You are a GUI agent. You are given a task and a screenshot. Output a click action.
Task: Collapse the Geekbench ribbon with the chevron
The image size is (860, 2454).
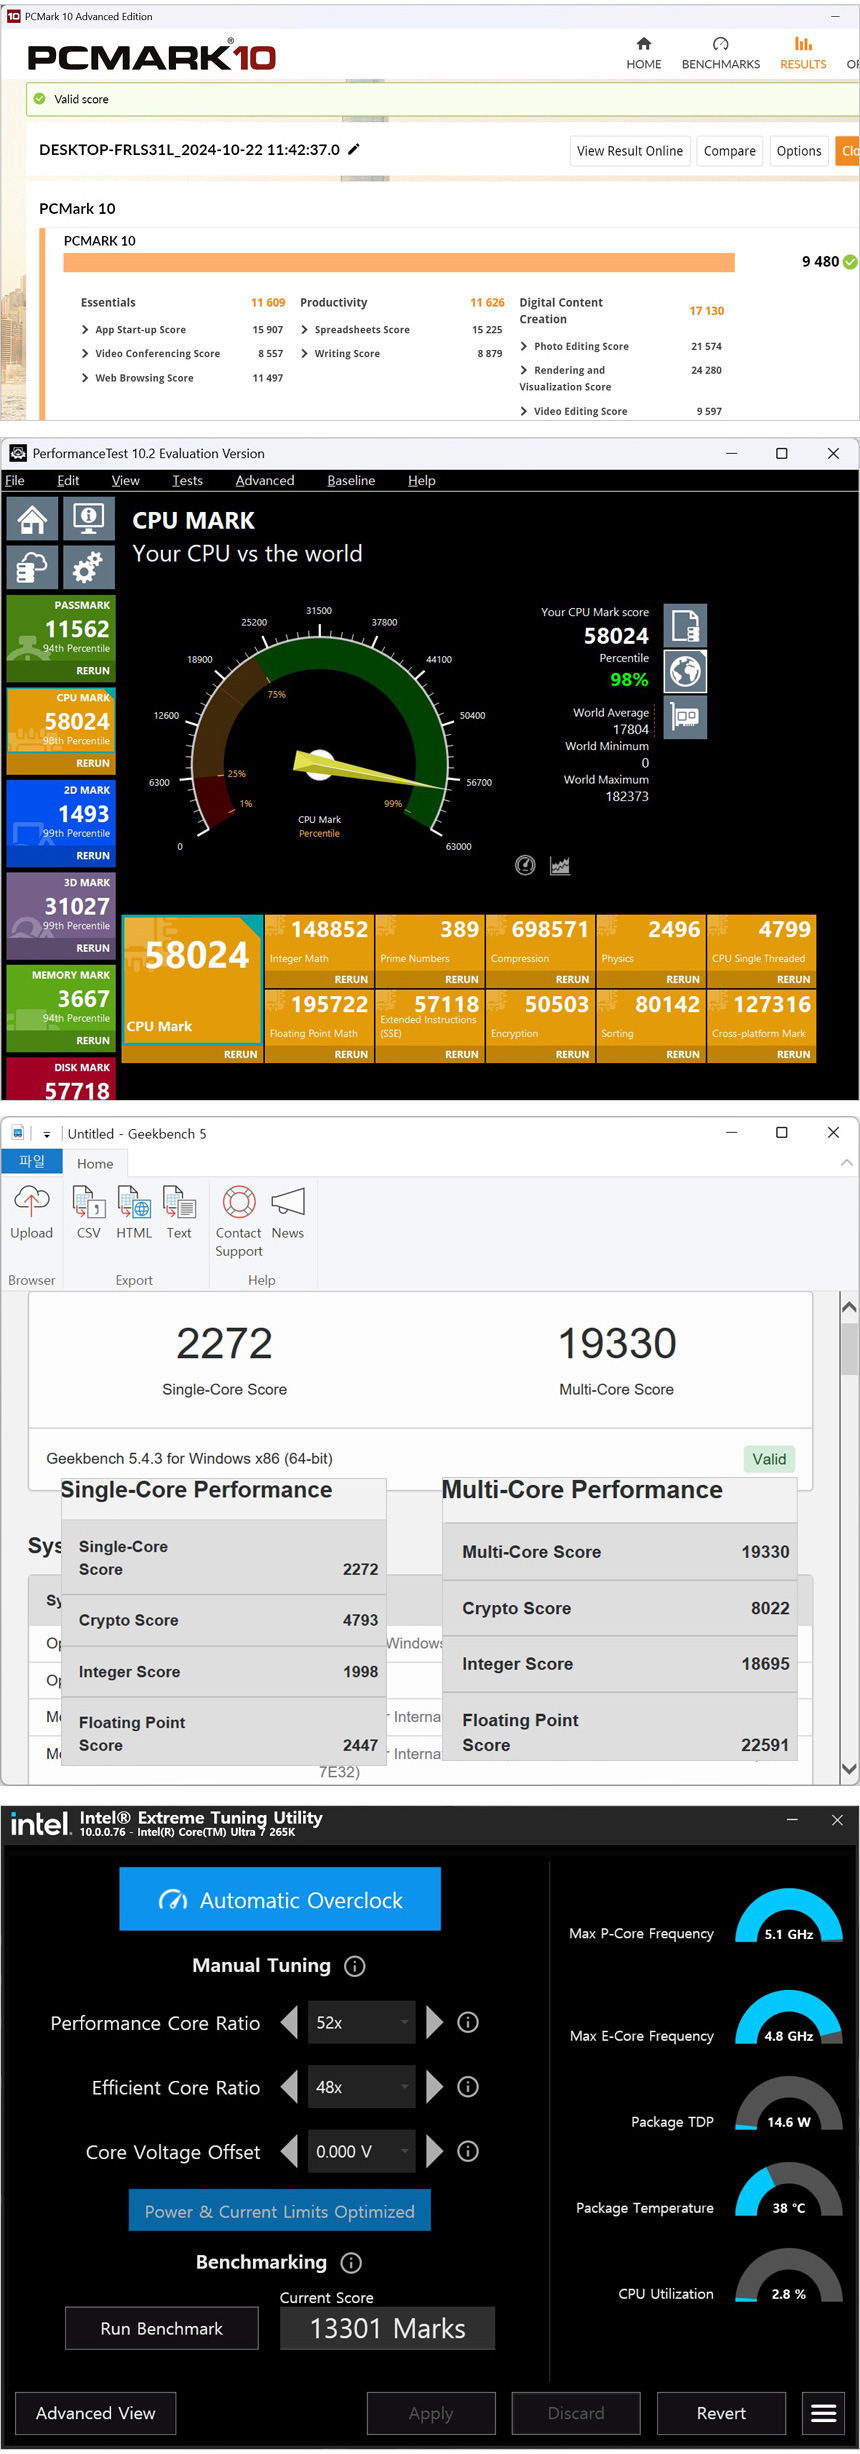tap(847, 1162)
